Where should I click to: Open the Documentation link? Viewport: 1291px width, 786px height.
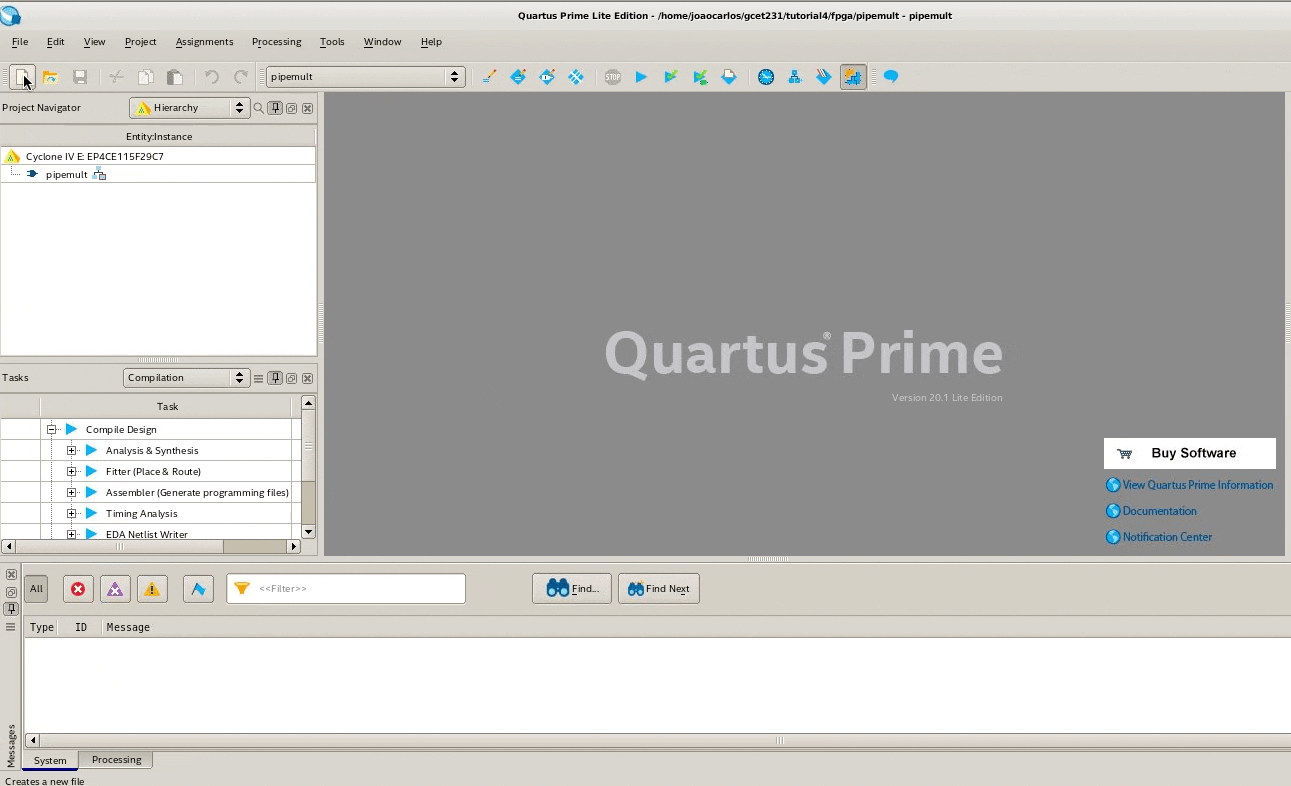1151,511
